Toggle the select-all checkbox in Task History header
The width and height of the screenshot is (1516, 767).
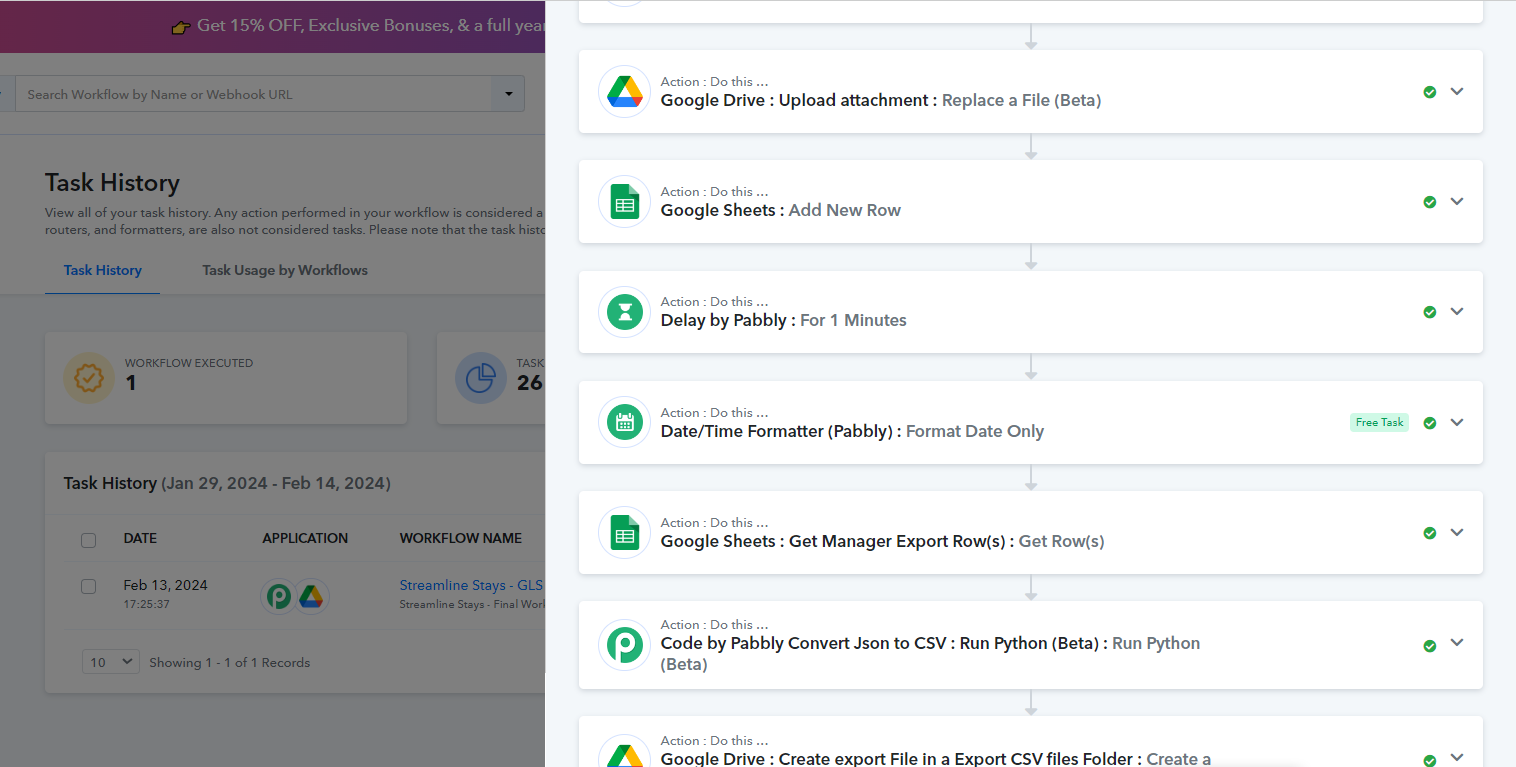click(88, 540)
